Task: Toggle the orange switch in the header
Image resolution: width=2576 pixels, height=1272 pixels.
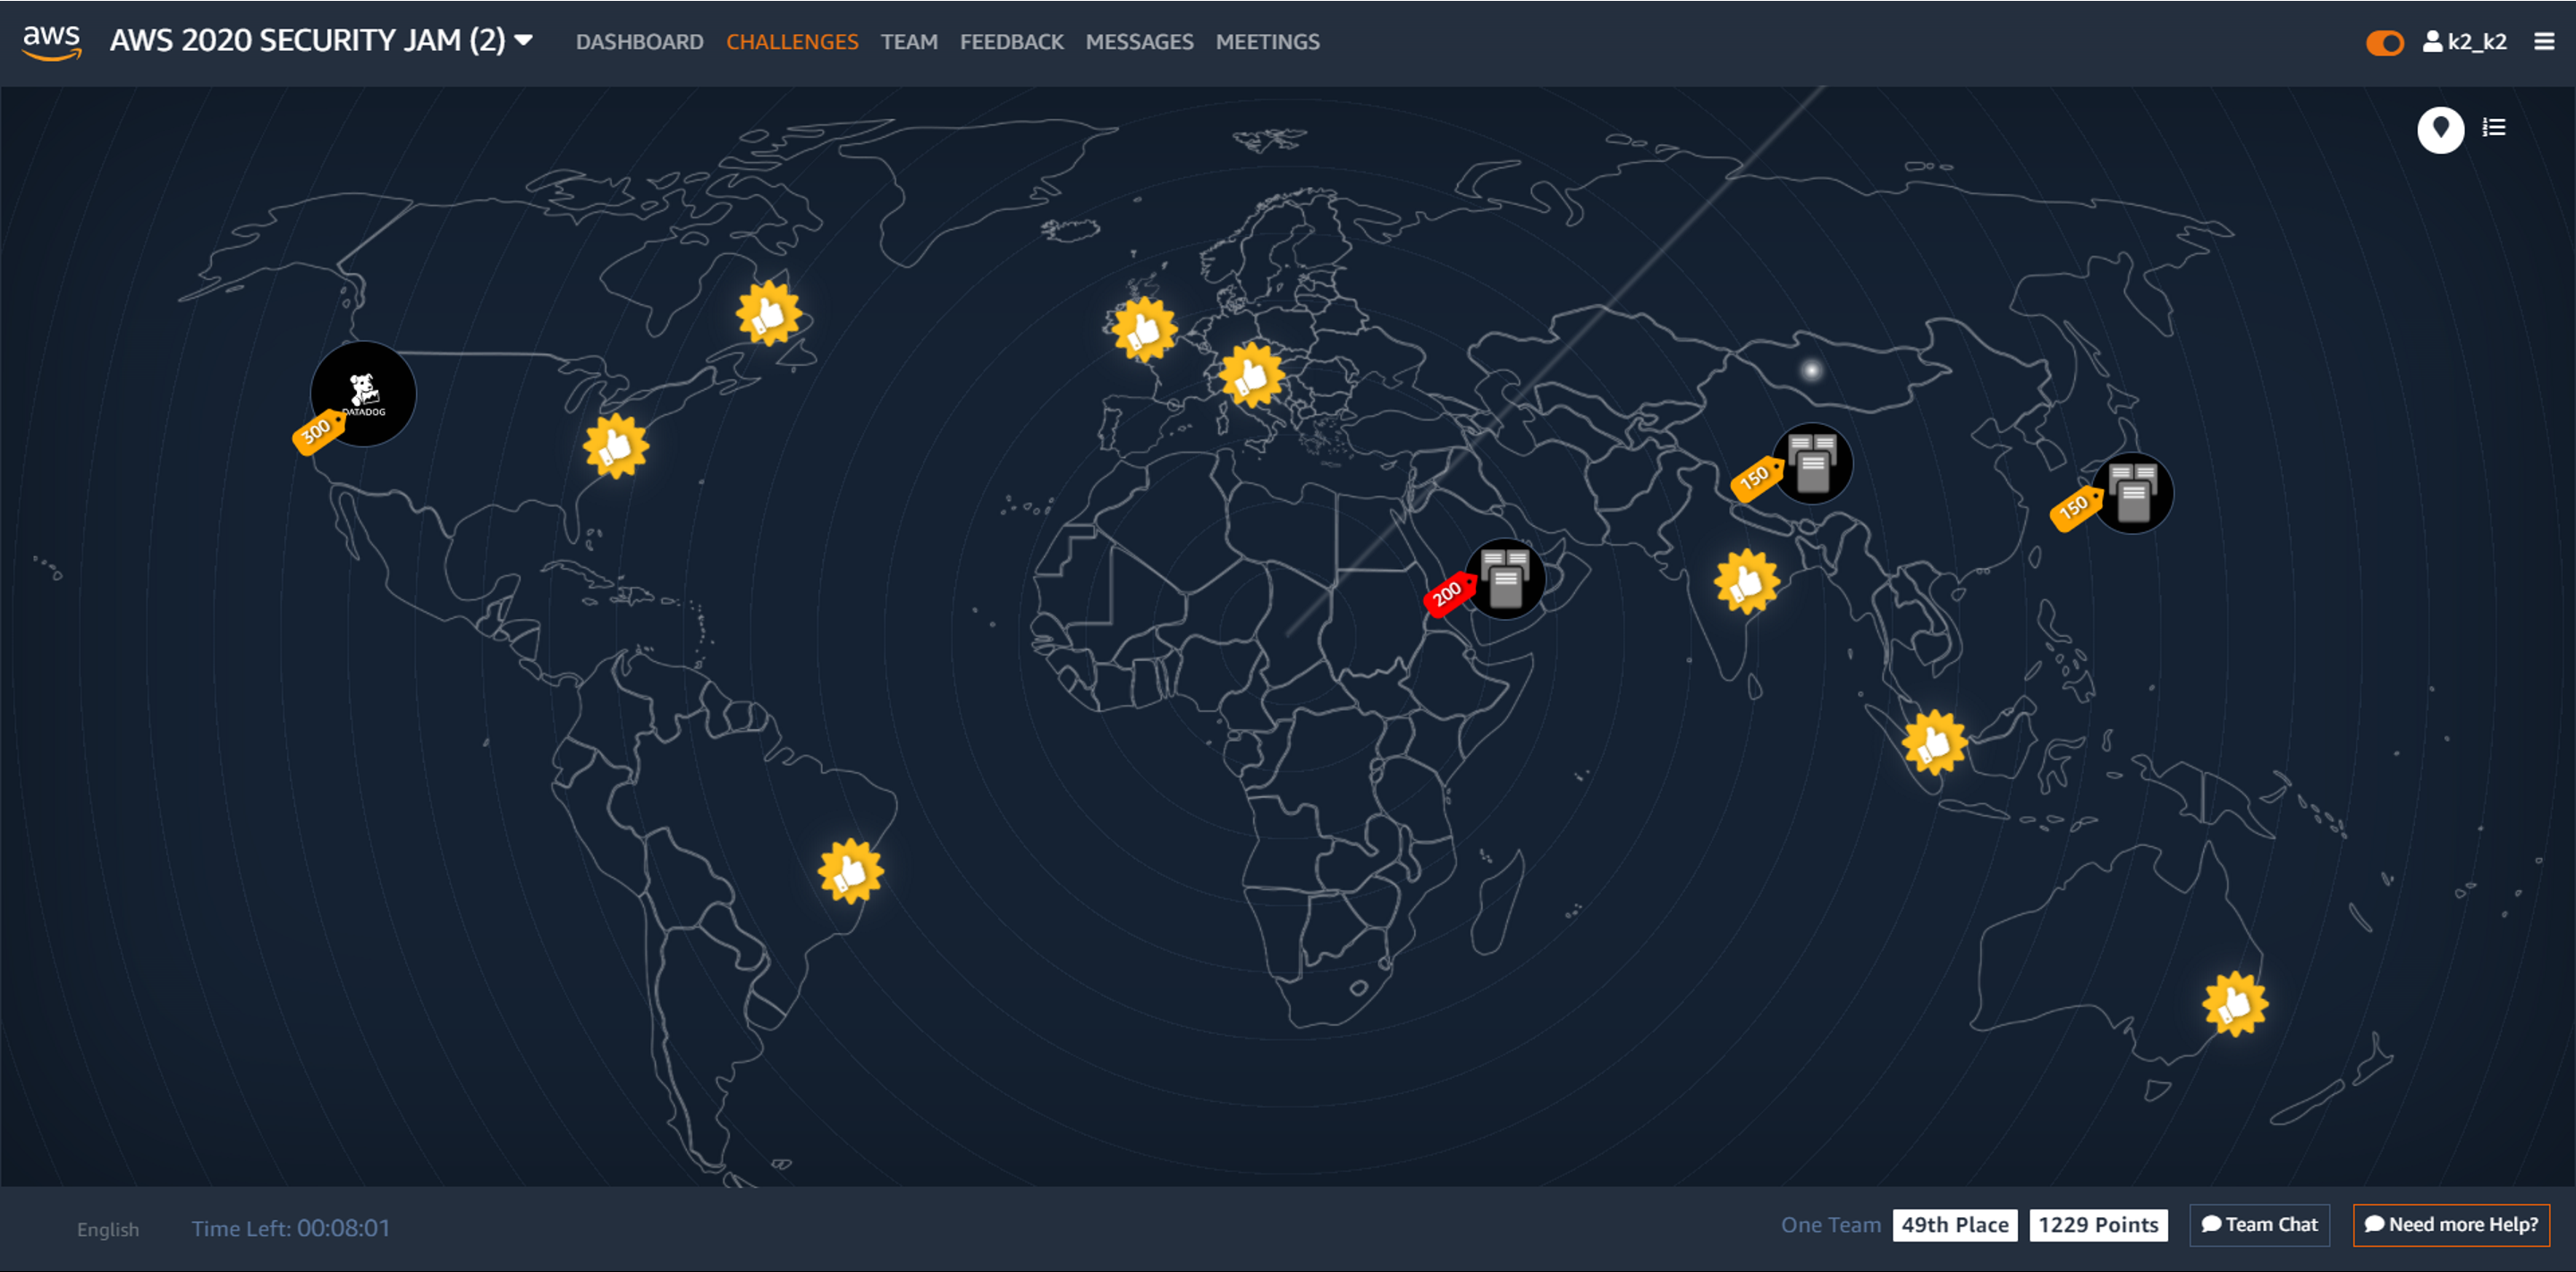Action: point(2383,43)
